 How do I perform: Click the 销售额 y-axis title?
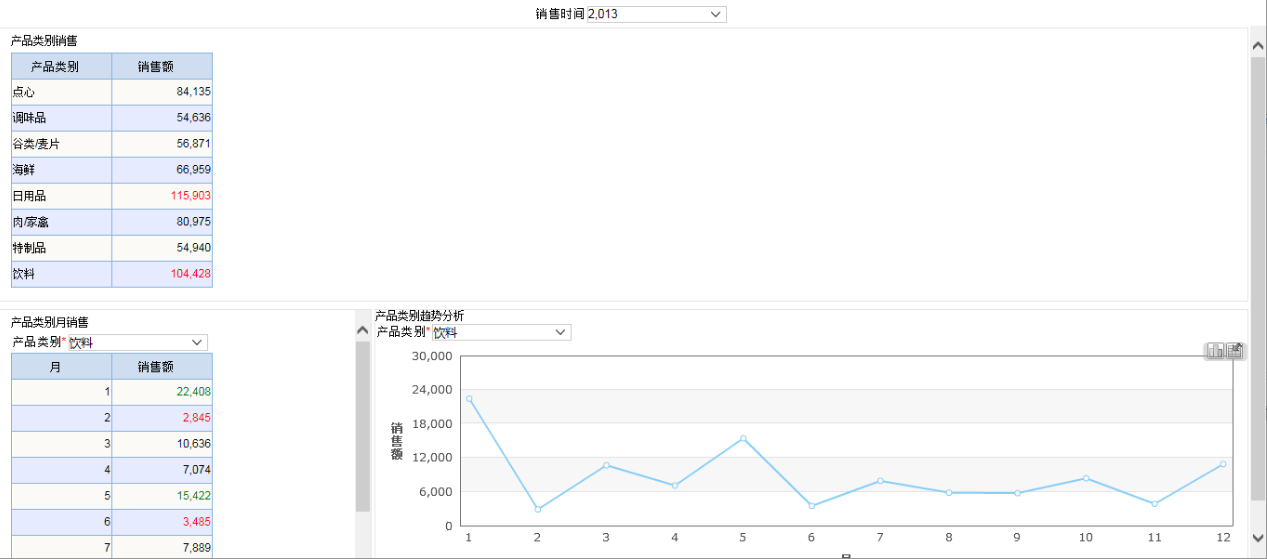pos(396,441)
